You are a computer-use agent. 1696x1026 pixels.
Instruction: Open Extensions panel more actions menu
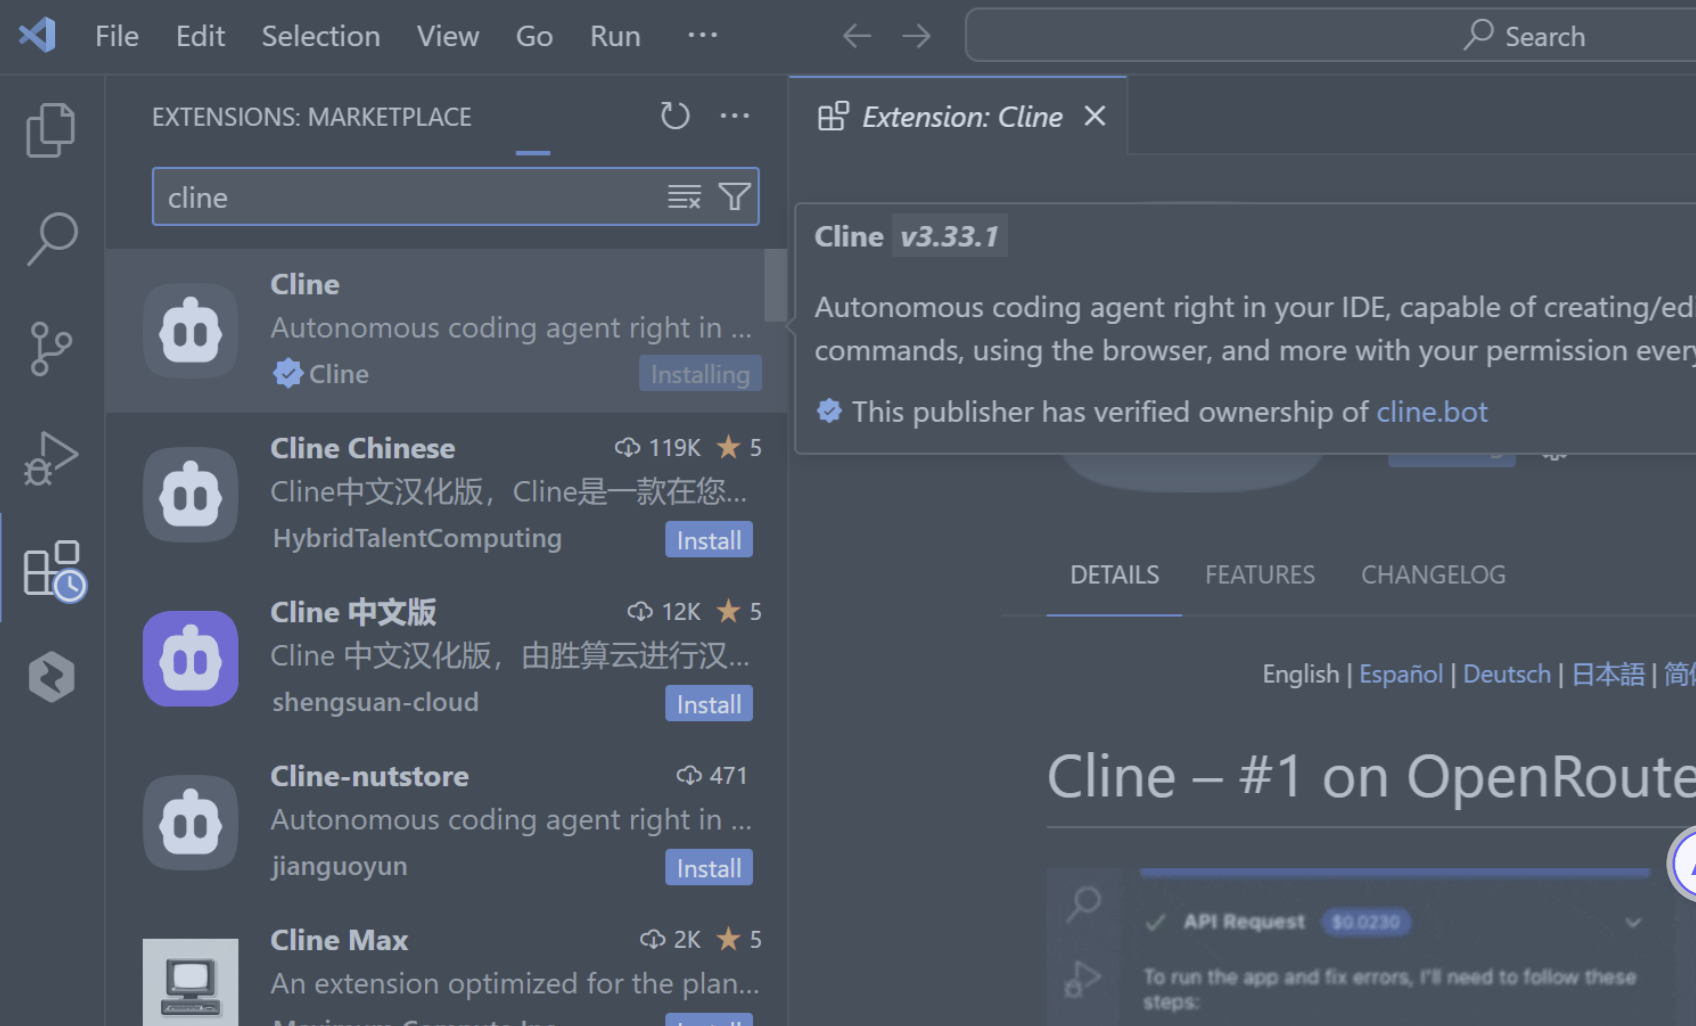click(735, 116)
